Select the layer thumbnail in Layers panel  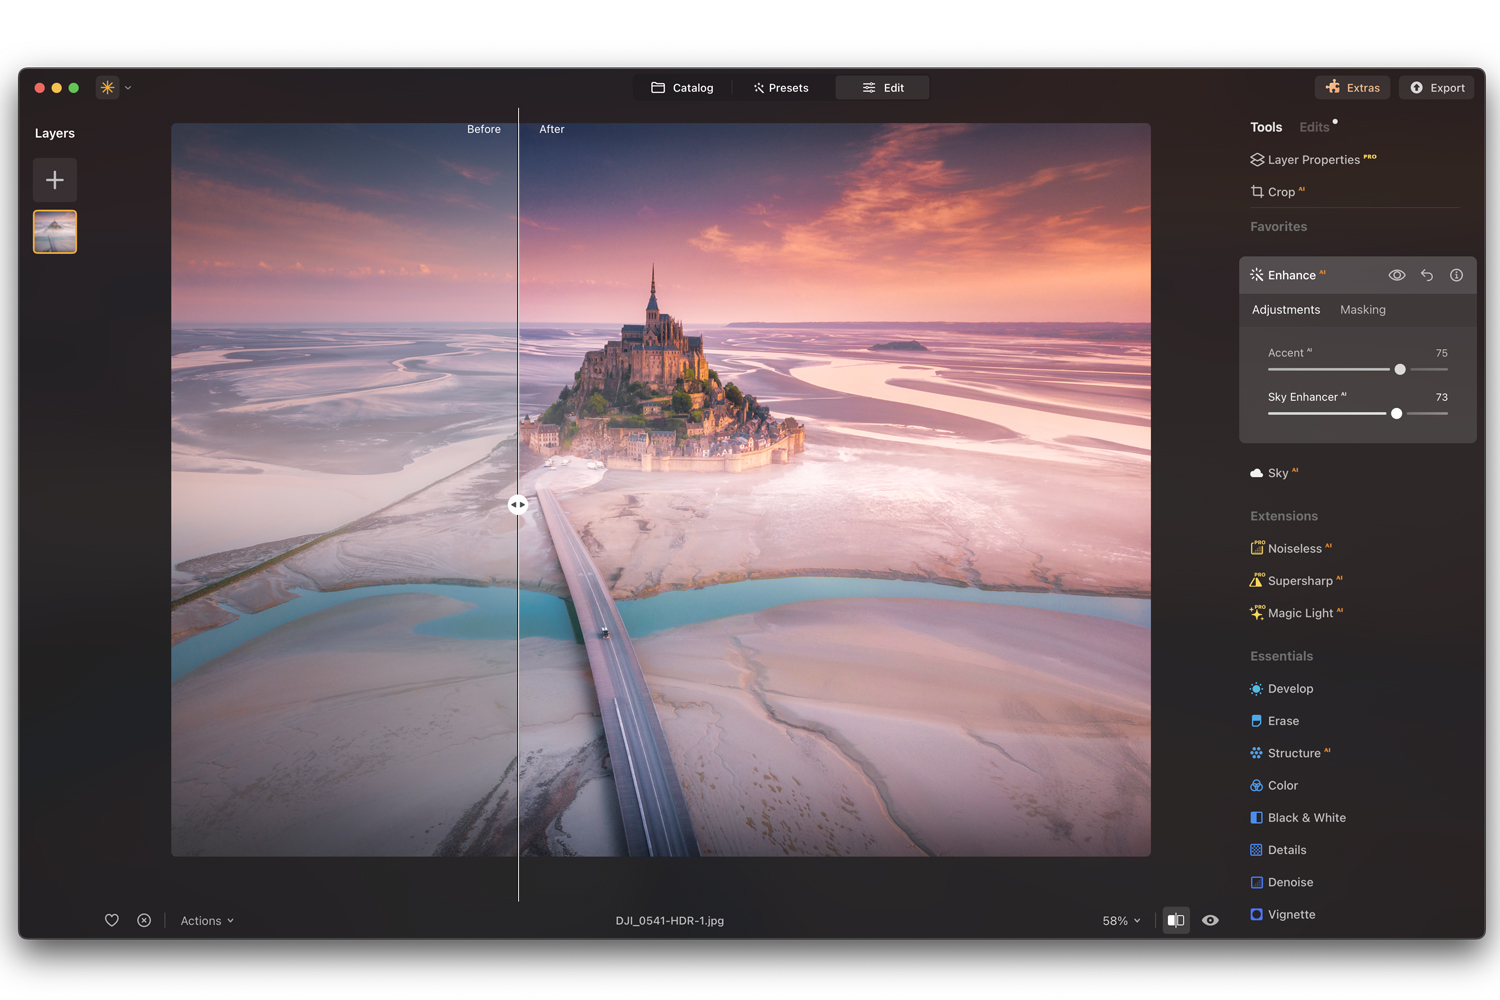[x=55, y=232]
